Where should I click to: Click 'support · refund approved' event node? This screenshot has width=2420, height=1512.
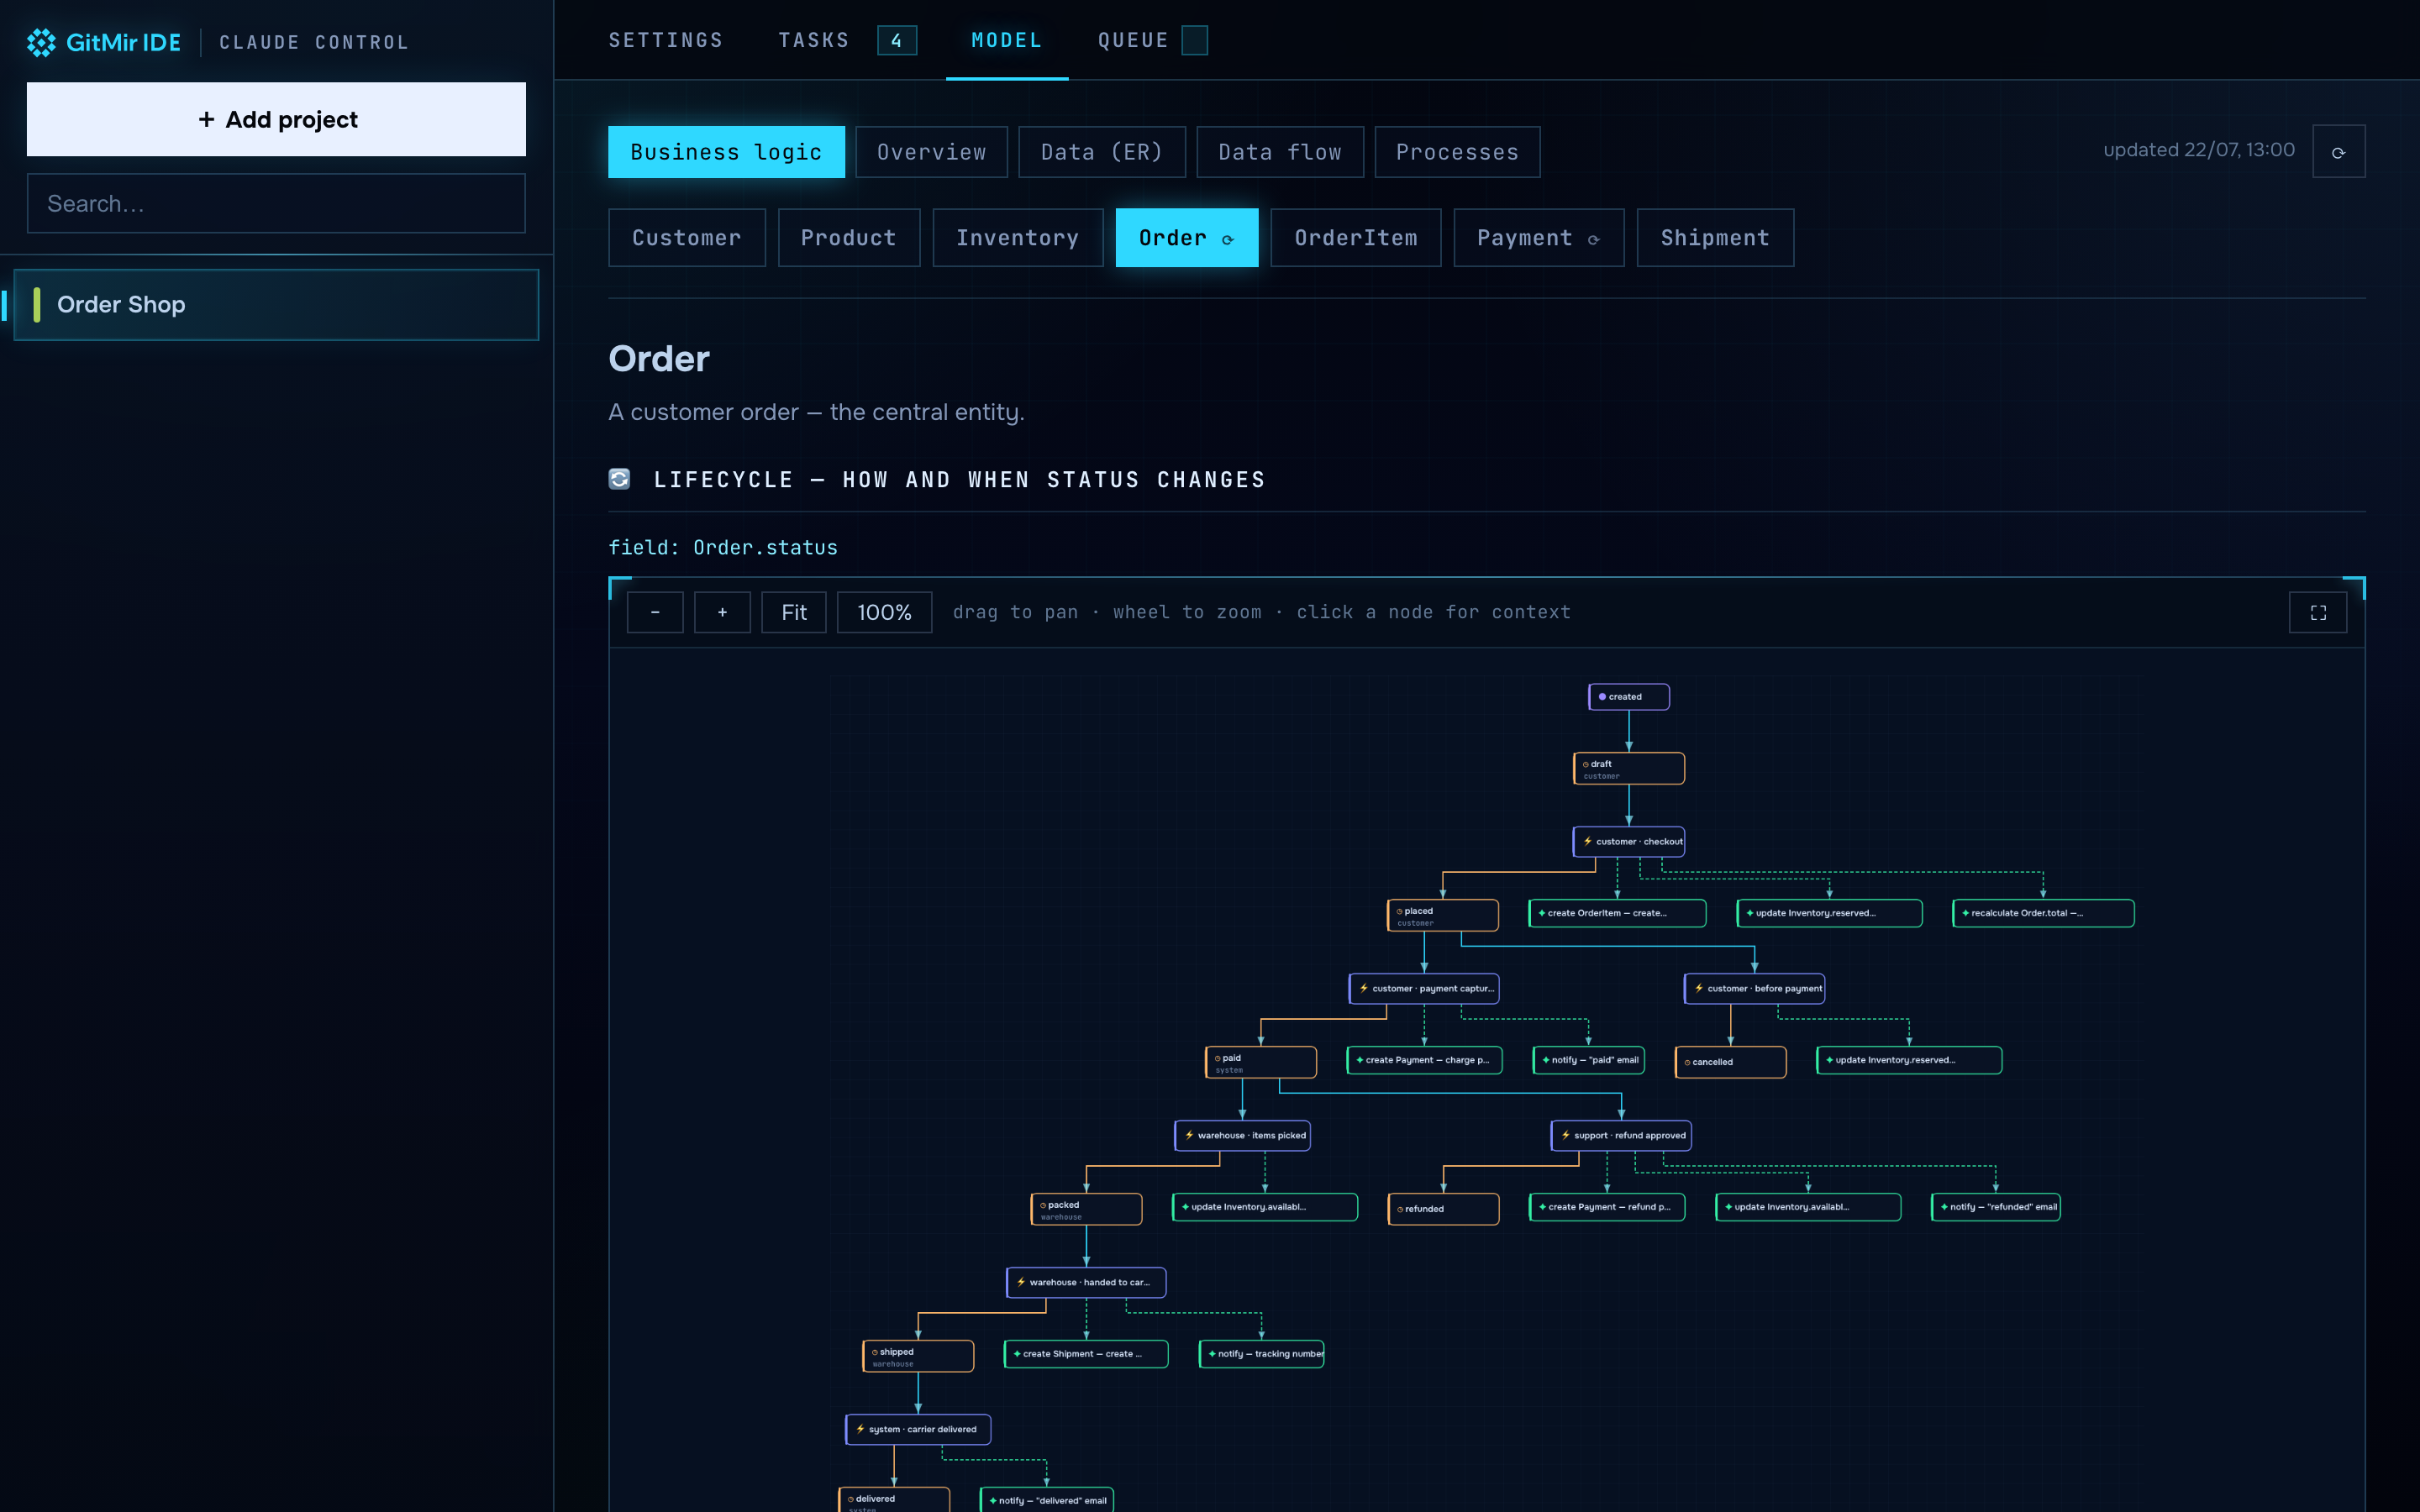tap(1621, 1136)
